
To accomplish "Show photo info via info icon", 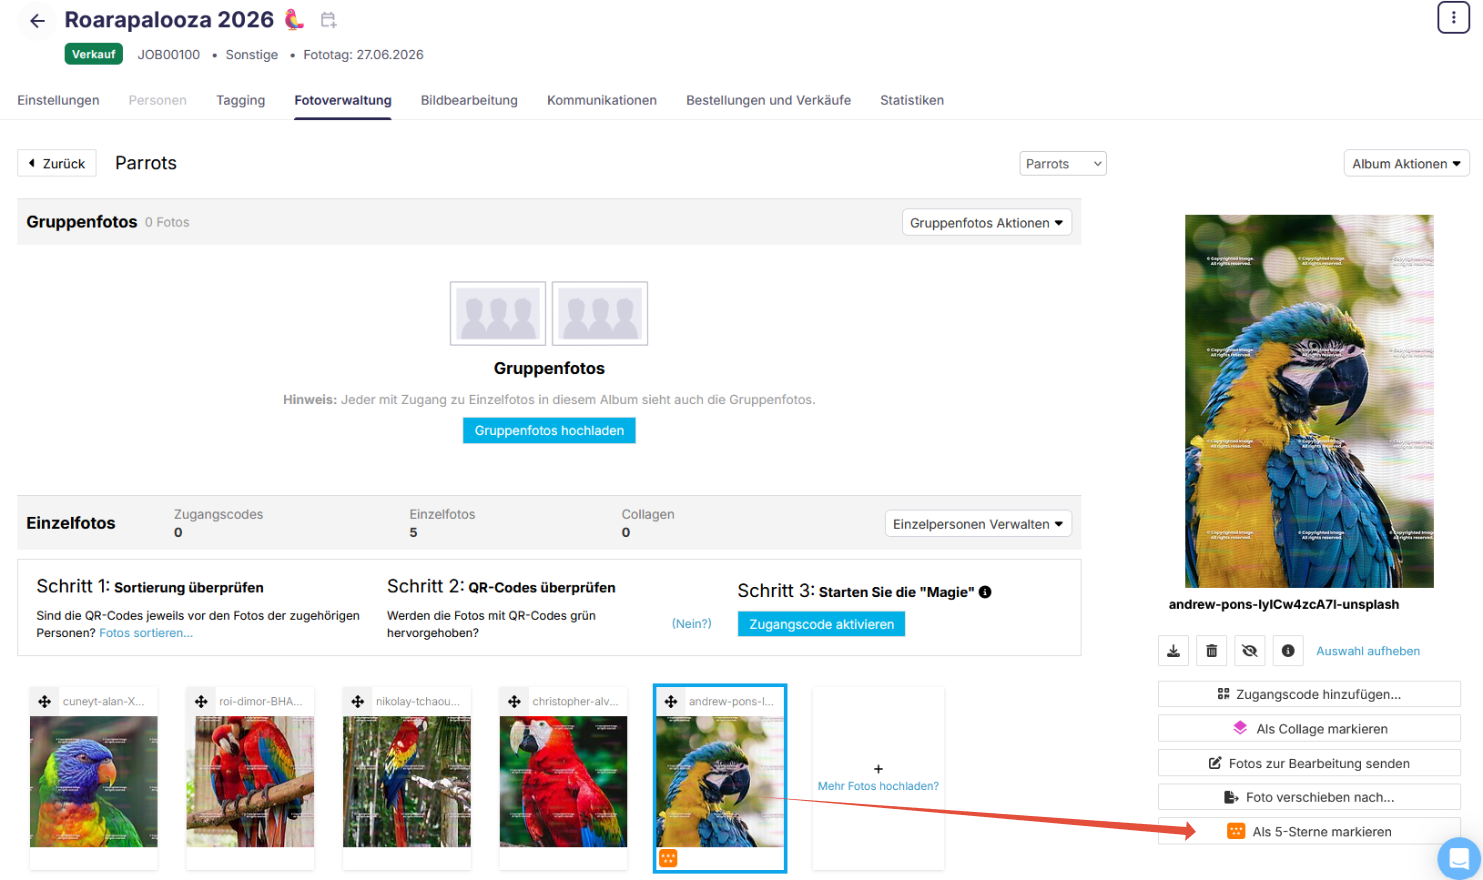I will (1288, 651).
